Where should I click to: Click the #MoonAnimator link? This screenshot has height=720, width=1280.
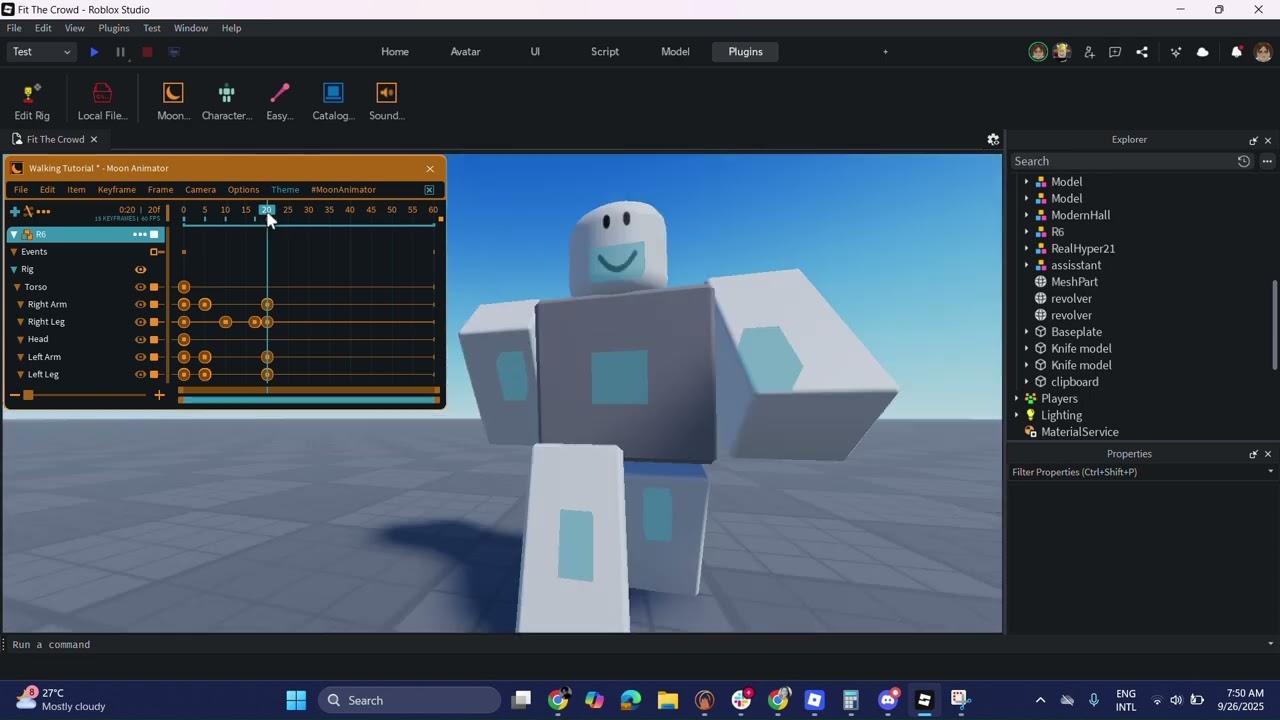click(x=343, y=190)
